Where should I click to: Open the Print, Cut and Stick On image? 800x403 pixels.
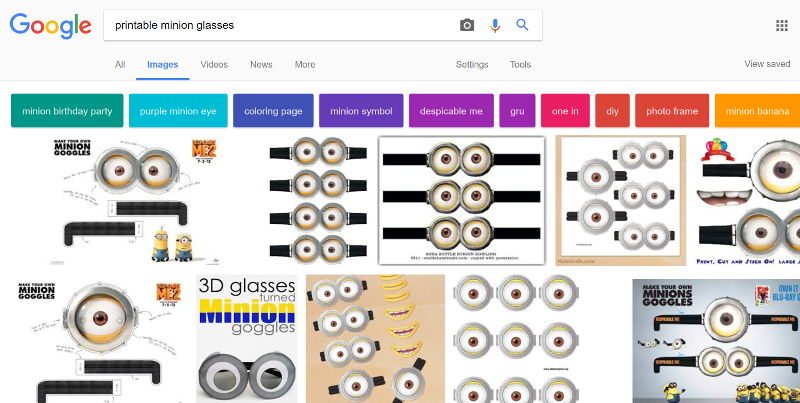[x=748, y=200]
